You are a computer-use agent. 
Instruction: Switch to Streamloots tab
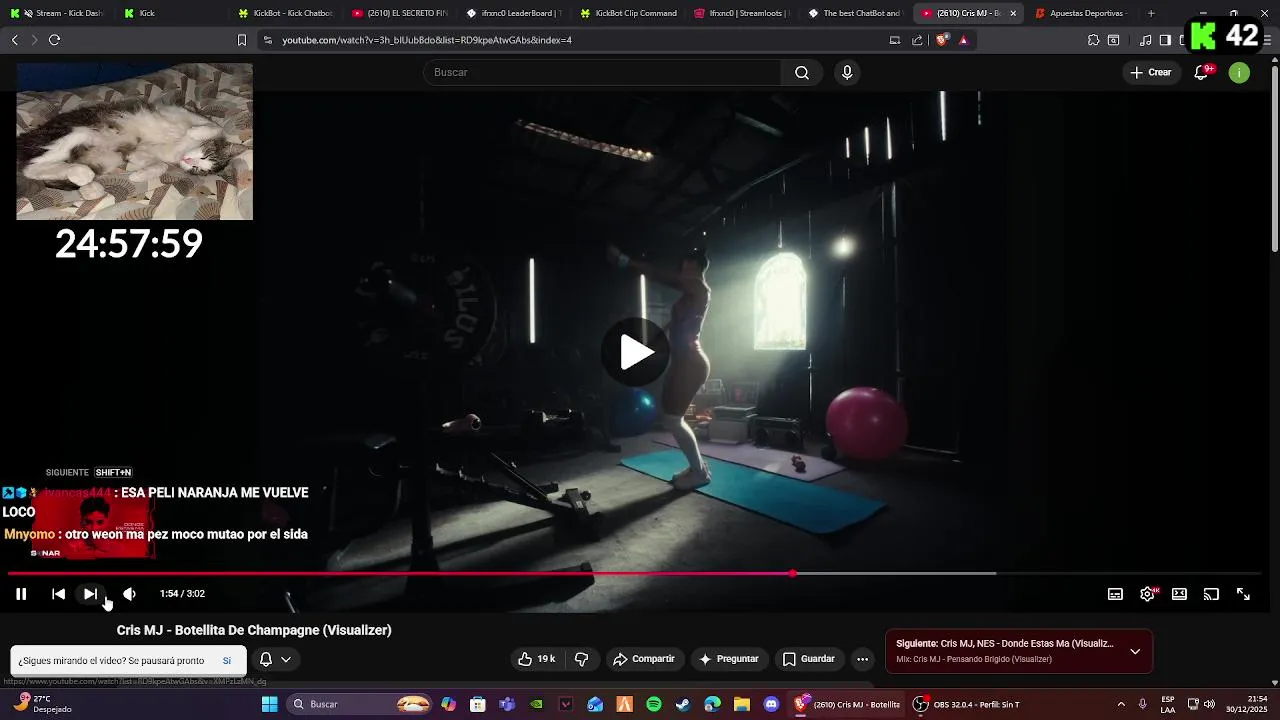pos(742,13)
